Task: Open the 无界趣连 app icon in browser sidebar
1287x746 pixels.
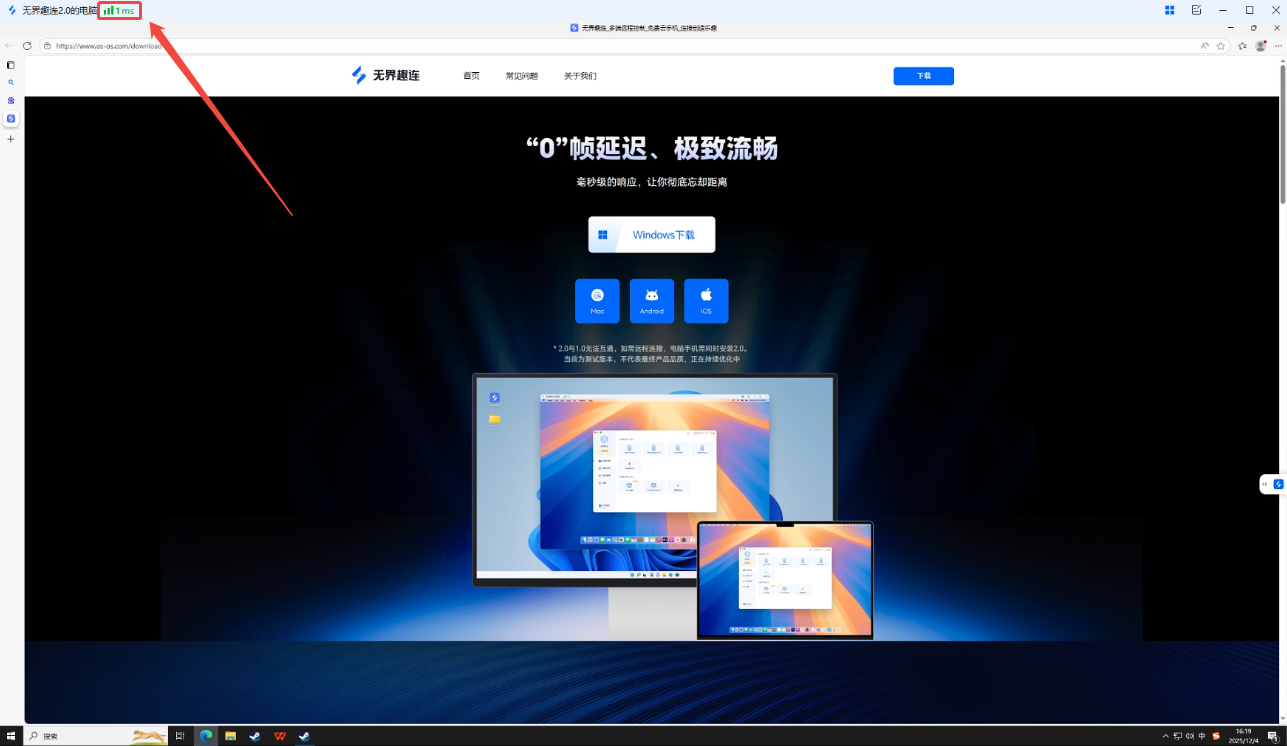Action: 11,118
